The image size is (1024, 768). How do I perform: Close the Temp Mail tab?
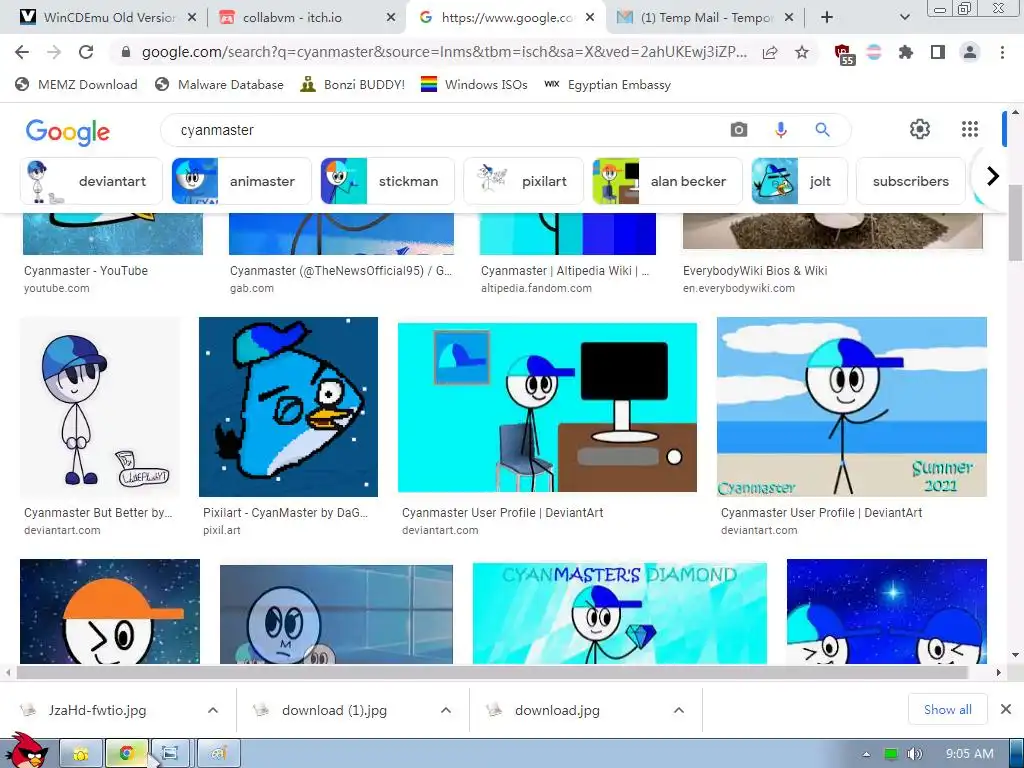coord(789,18)
